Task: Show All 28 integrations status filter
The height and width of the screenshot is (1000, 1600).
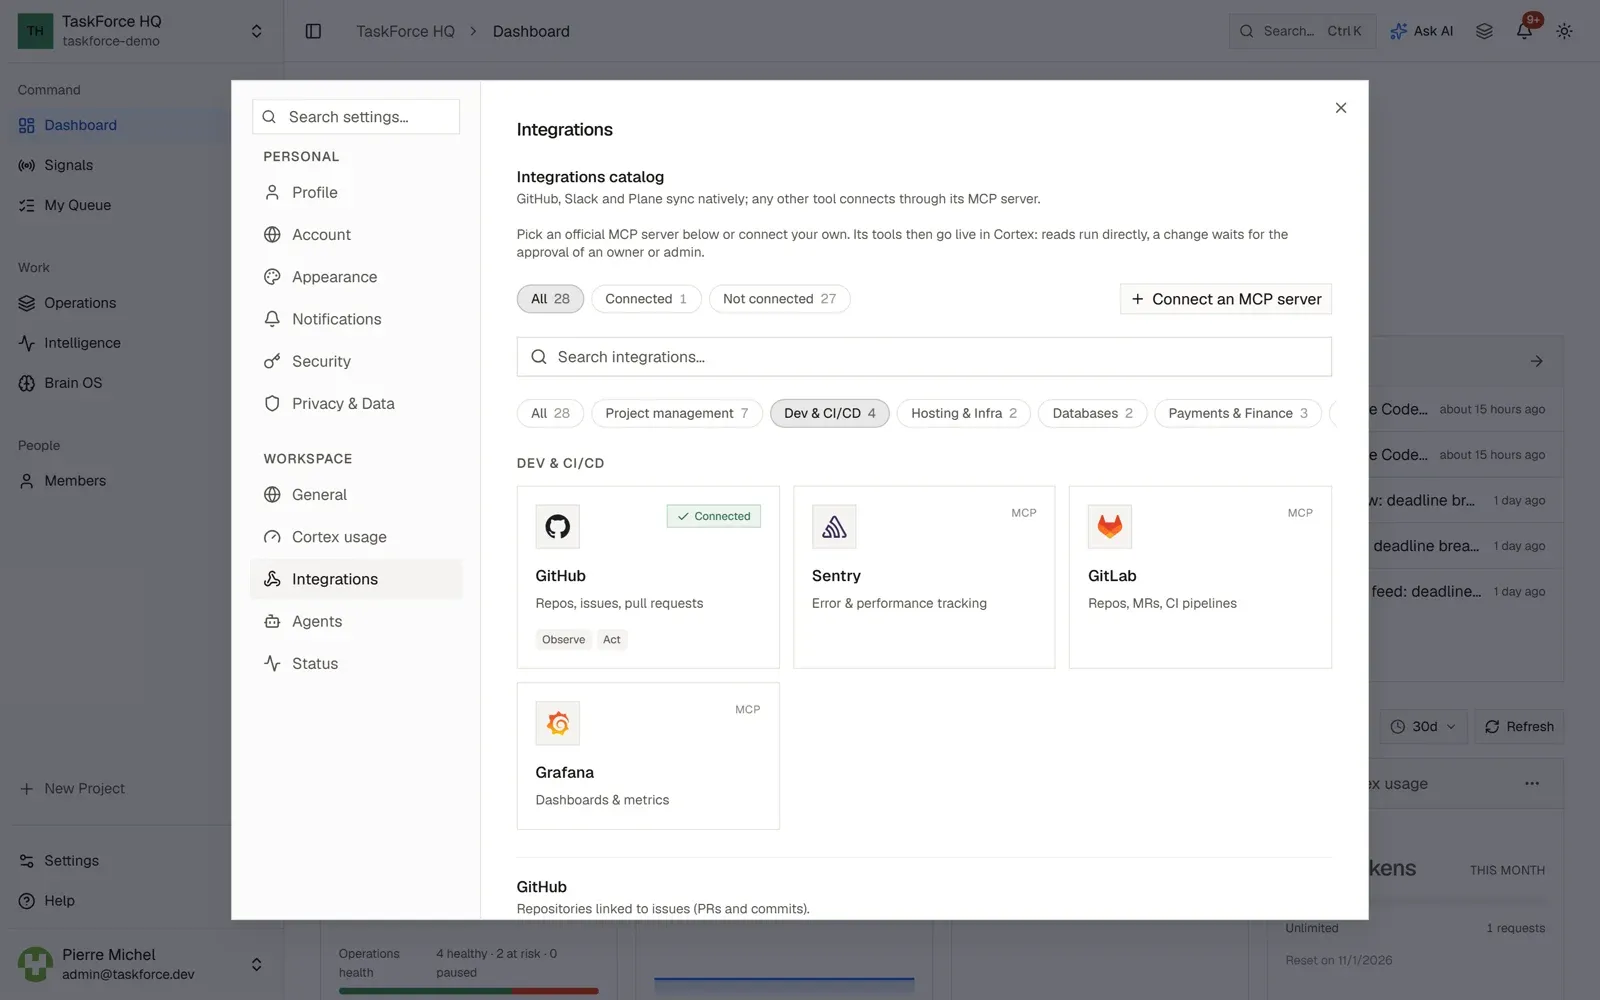Action: pyautogui.click(x=550, y=299)
